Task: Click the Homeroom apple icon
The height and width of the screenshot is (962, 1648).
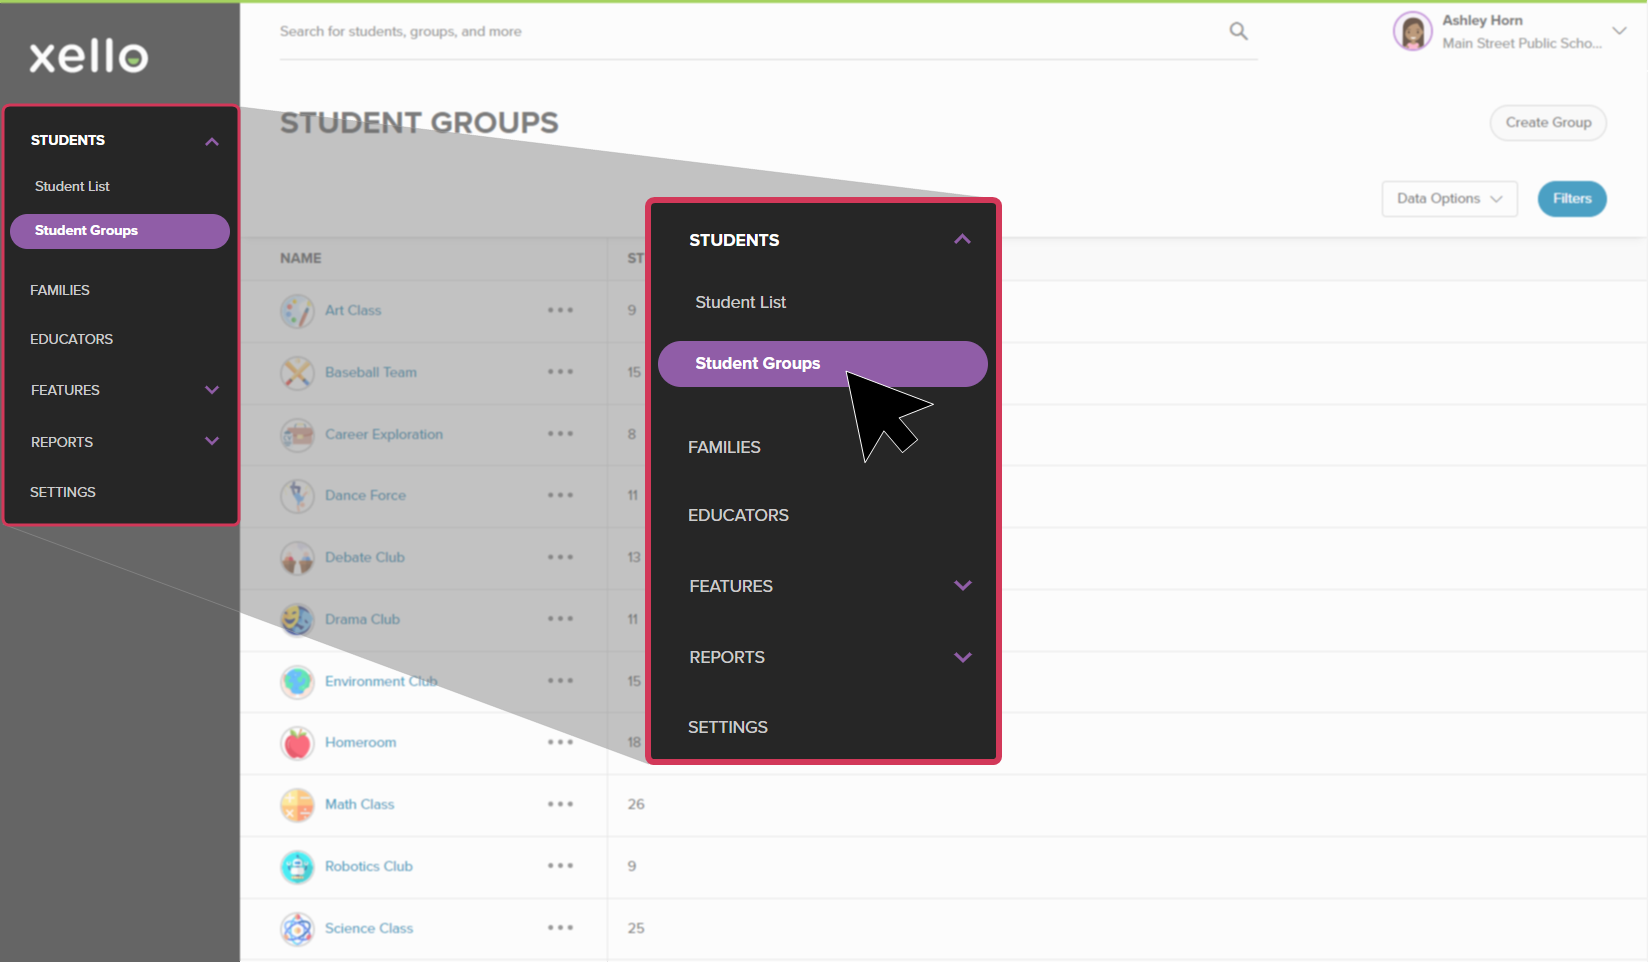Action: coord(297,743)
